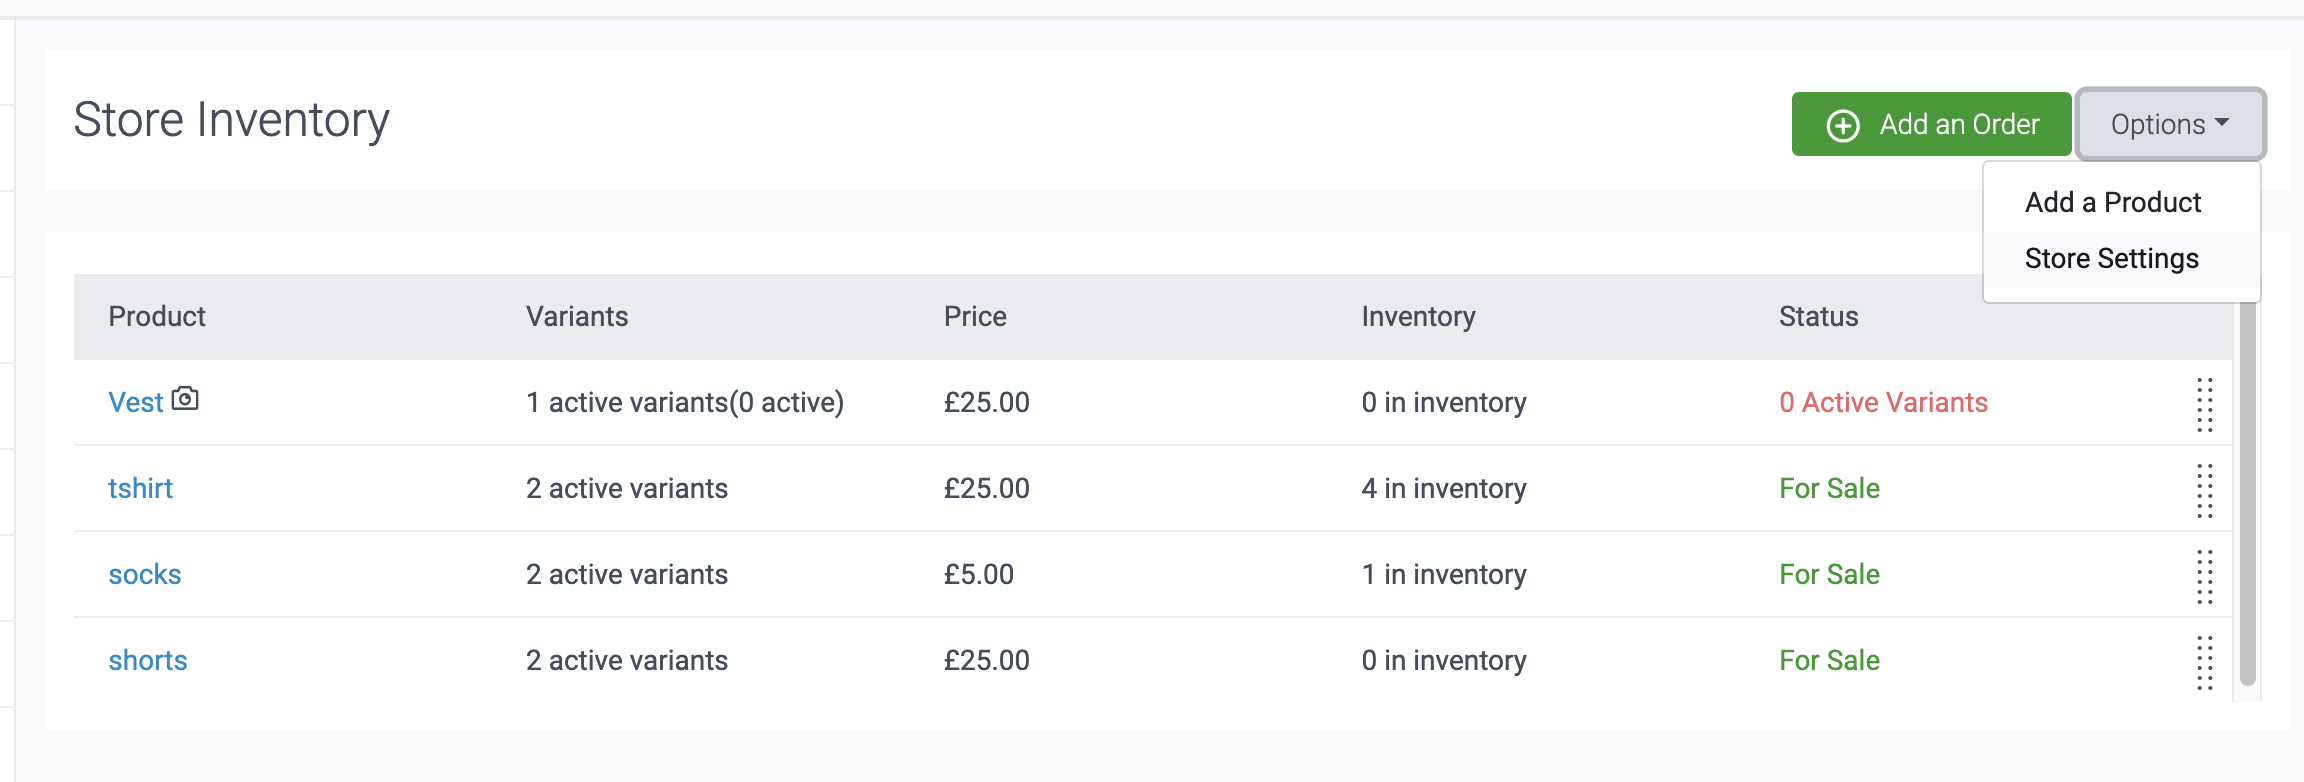Click the Options caret arrow
The height and width of the screenshot is (782, 2304).
[2222, 123]
